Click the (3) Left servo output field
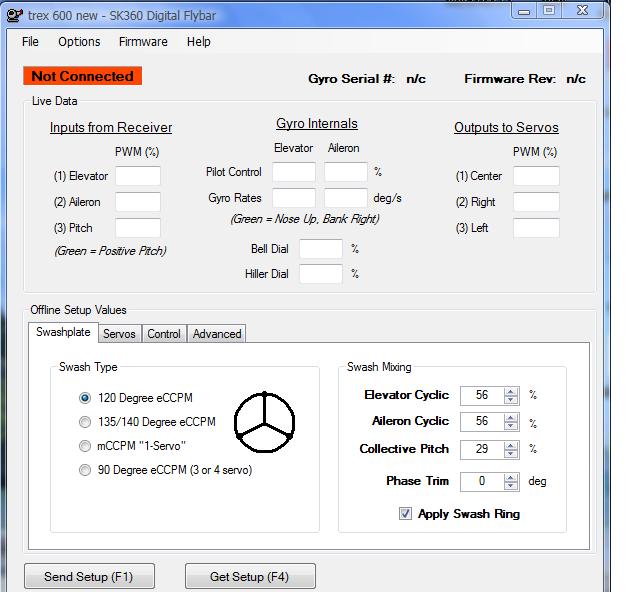 click(536, 228)
